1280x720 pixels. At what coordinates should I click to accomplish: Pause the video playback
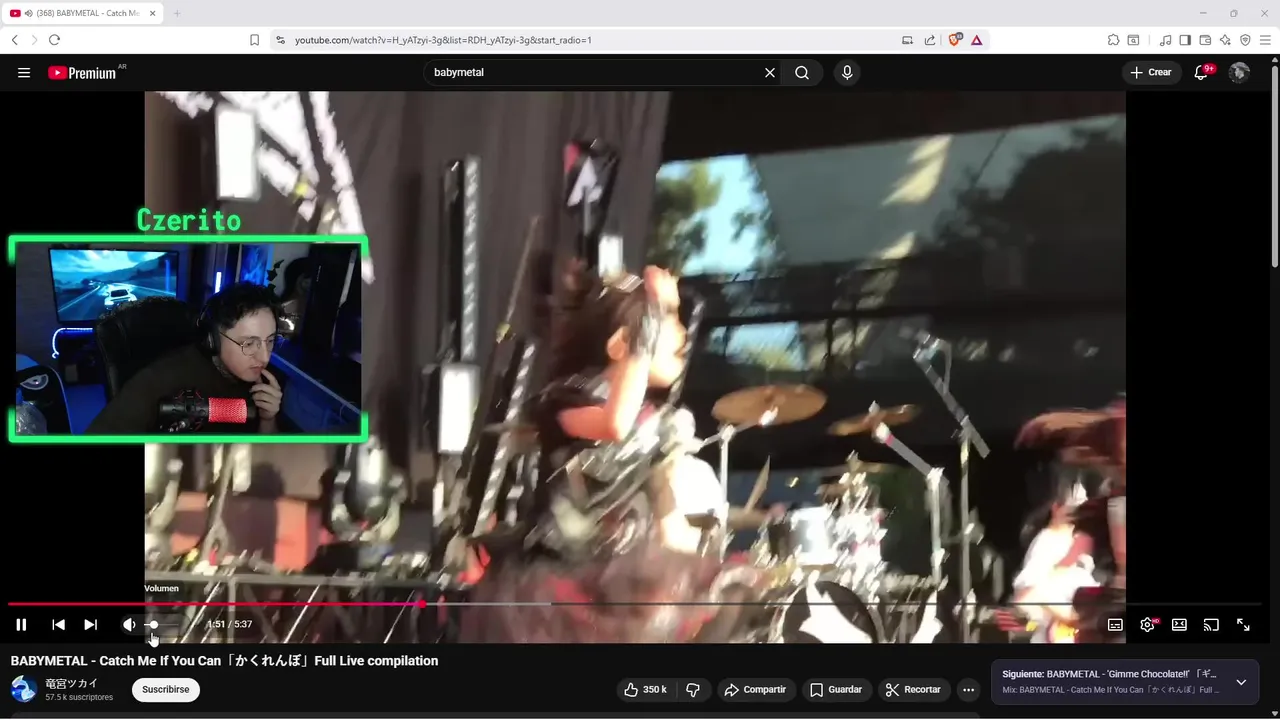[x=21, y=624]
